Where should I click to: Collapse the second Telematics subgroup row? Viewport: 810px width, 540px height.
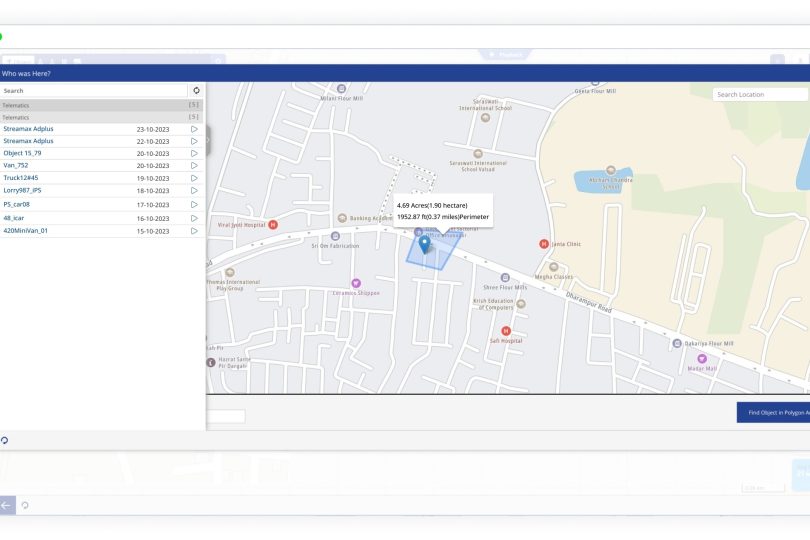[x=100, y=117]
